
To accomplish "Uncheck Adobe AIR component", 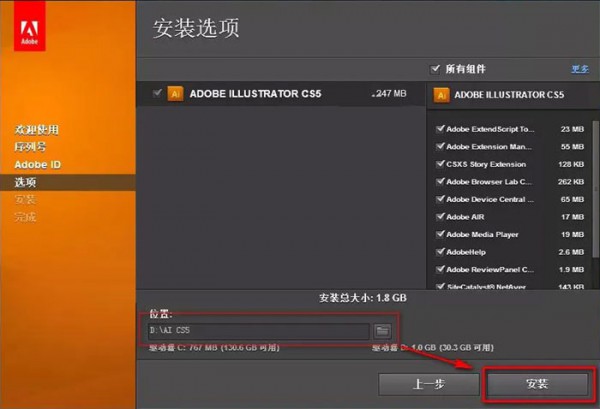I will tap(440, 217).
